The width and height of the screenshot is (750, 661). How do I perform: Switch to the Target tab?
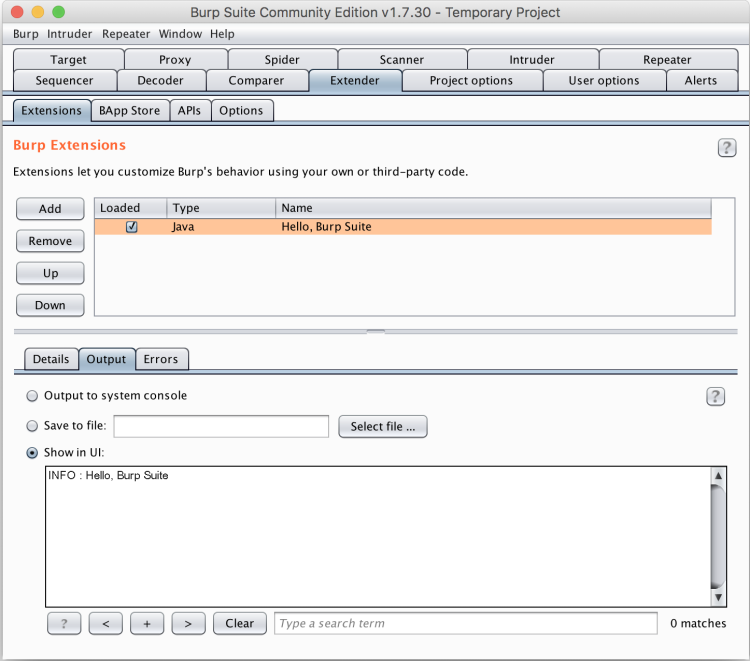tap(68, 59)
